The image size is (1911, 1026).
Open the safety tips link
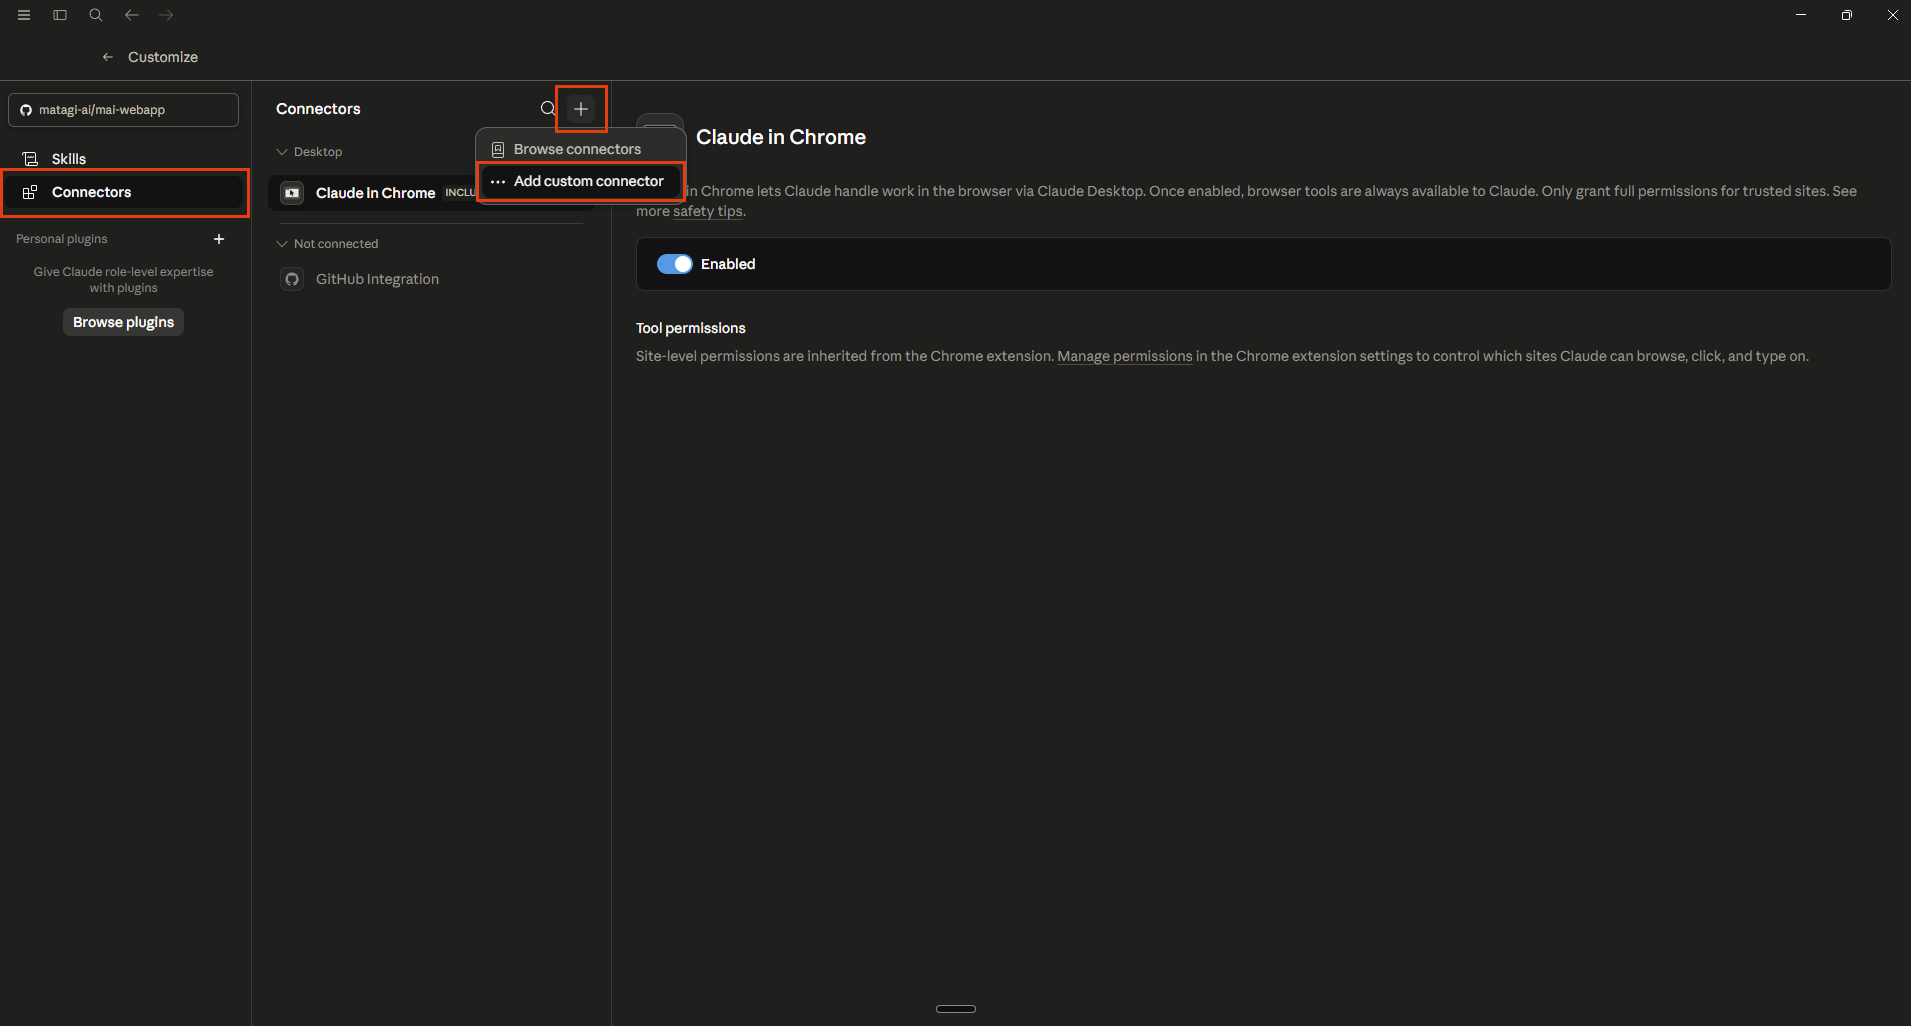pyautogui.click(x=708, y=211)
